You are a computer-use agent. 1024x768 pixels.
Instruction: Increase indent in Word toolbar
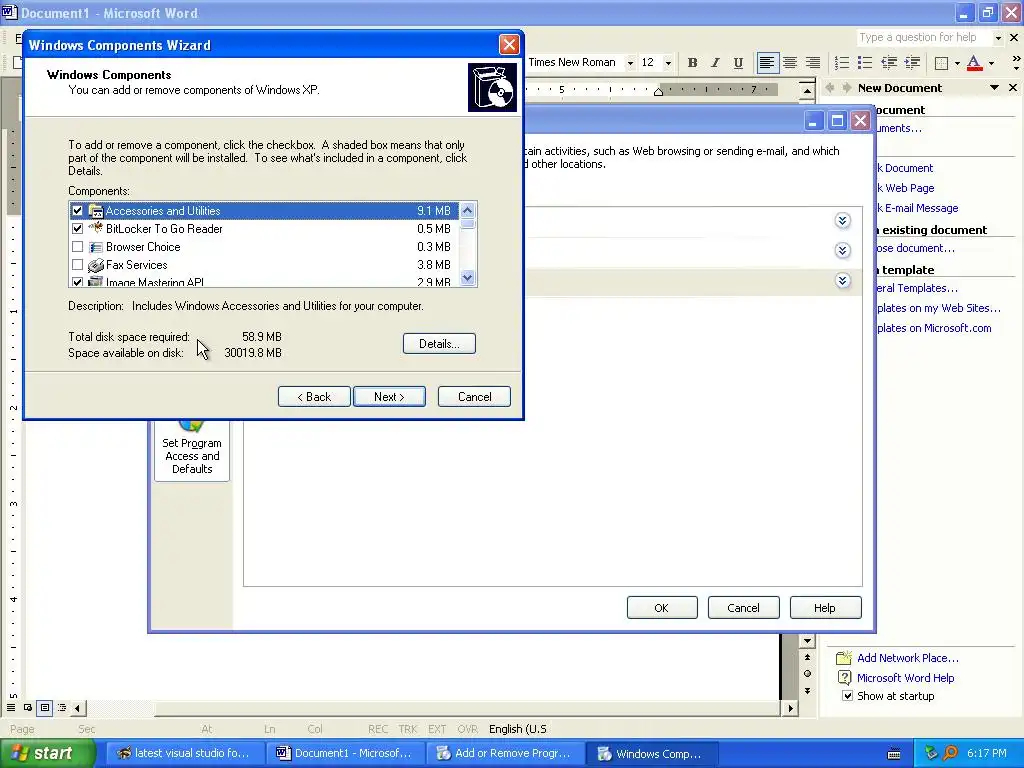pos(912,63)
